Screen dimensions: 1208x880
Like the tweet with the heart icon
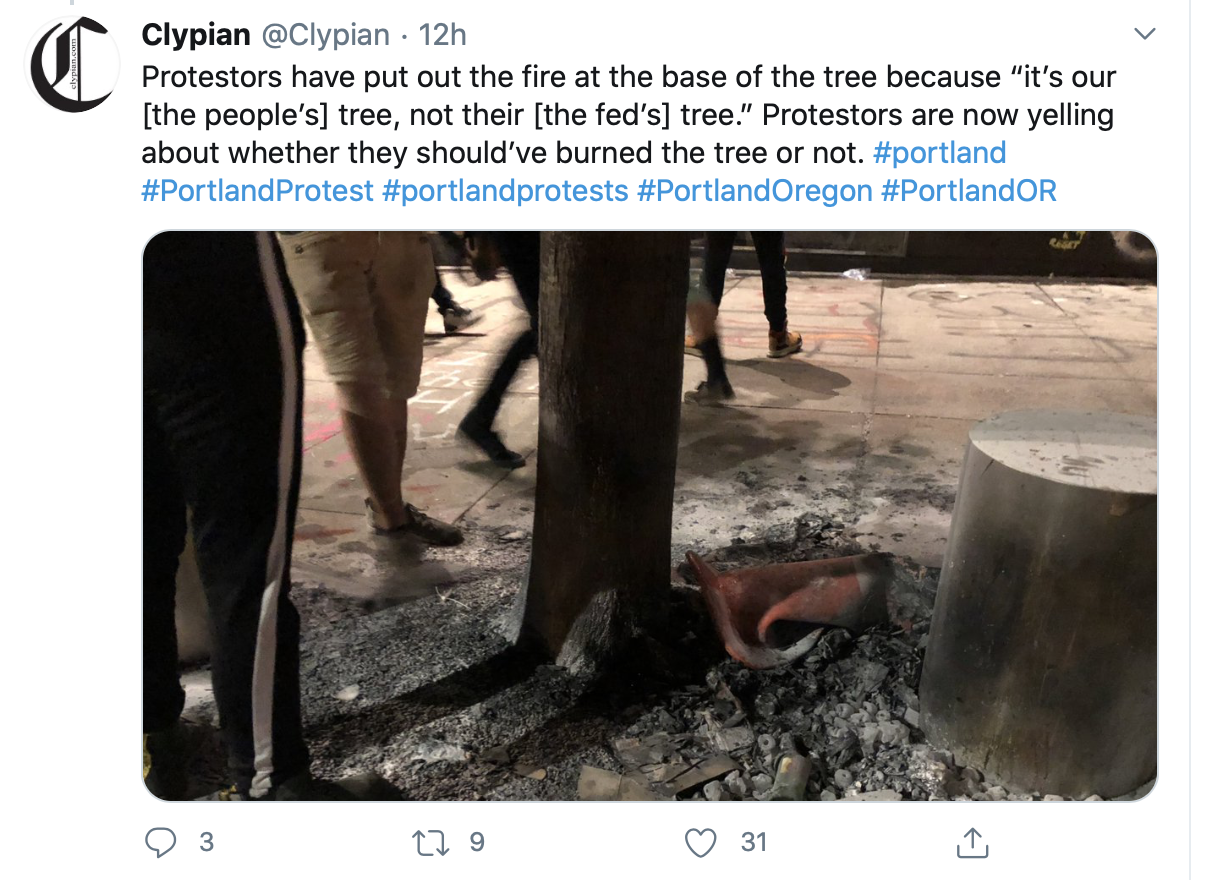702,843
